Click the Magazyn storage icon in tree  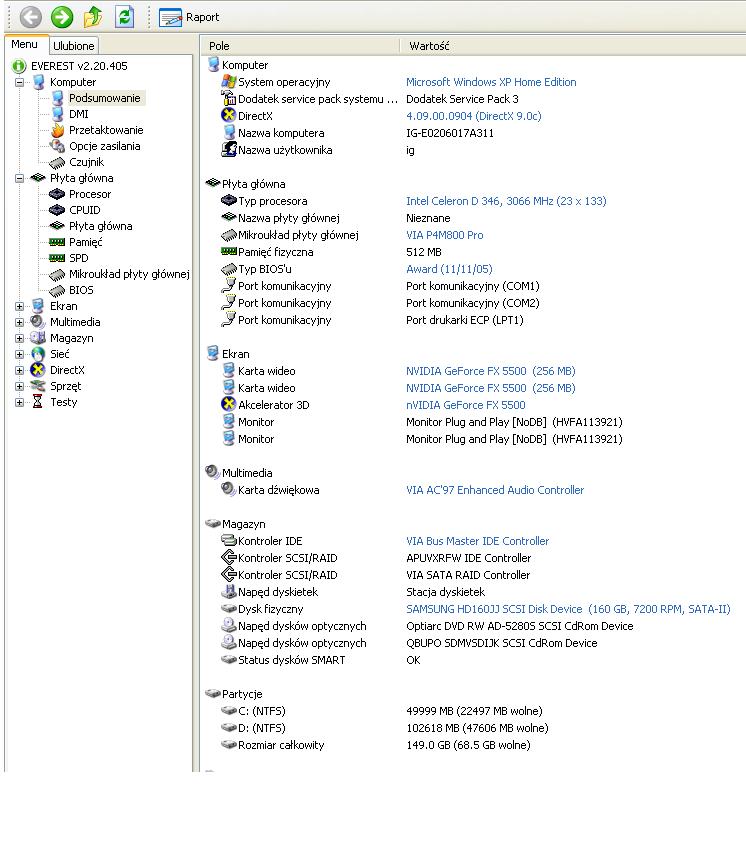[38, 338]
